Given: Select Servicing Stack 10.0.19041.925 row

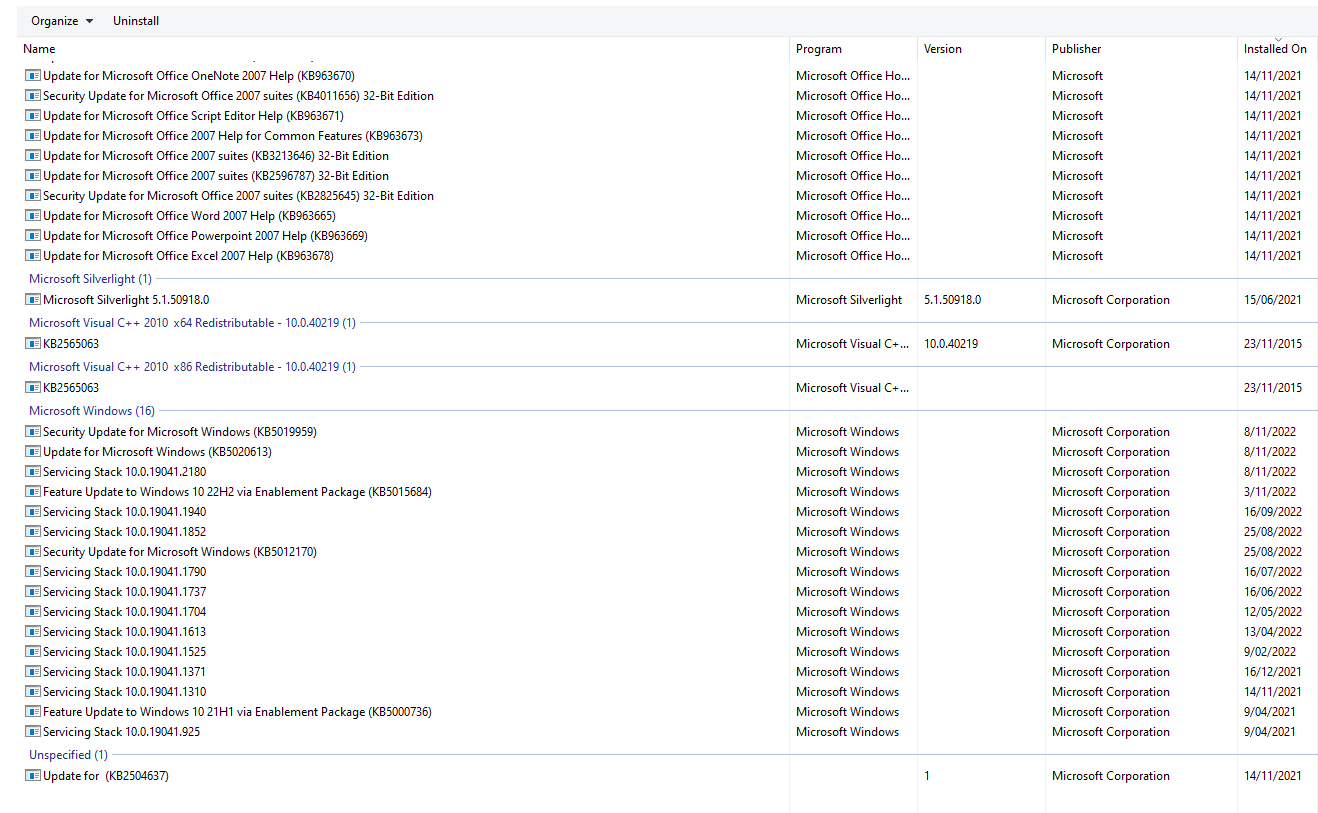Looking at the screenshot, I should coord(667,732).
